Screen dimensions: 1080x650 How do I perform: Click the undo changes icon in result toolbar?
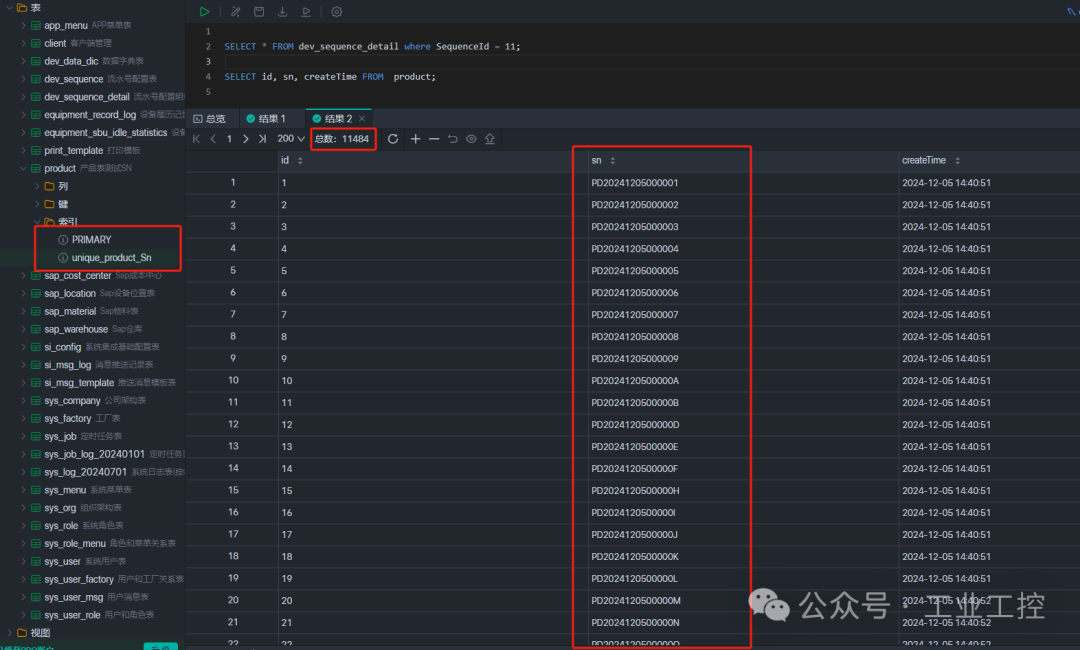tap(453, 139)
